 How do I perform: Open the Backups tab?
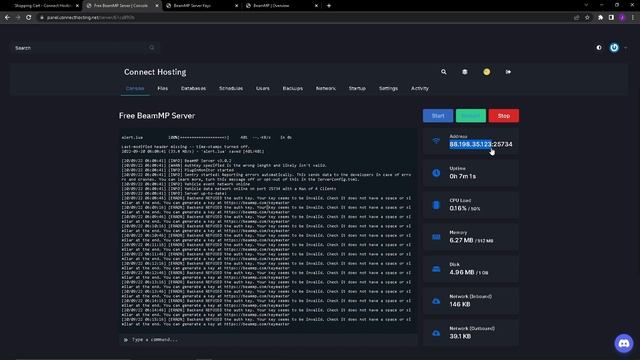(293, 89)
